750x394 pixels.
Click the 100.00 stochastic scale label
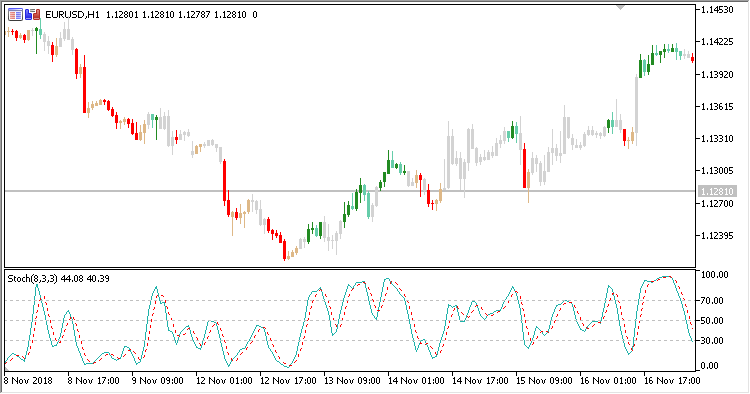coord(715,275)
